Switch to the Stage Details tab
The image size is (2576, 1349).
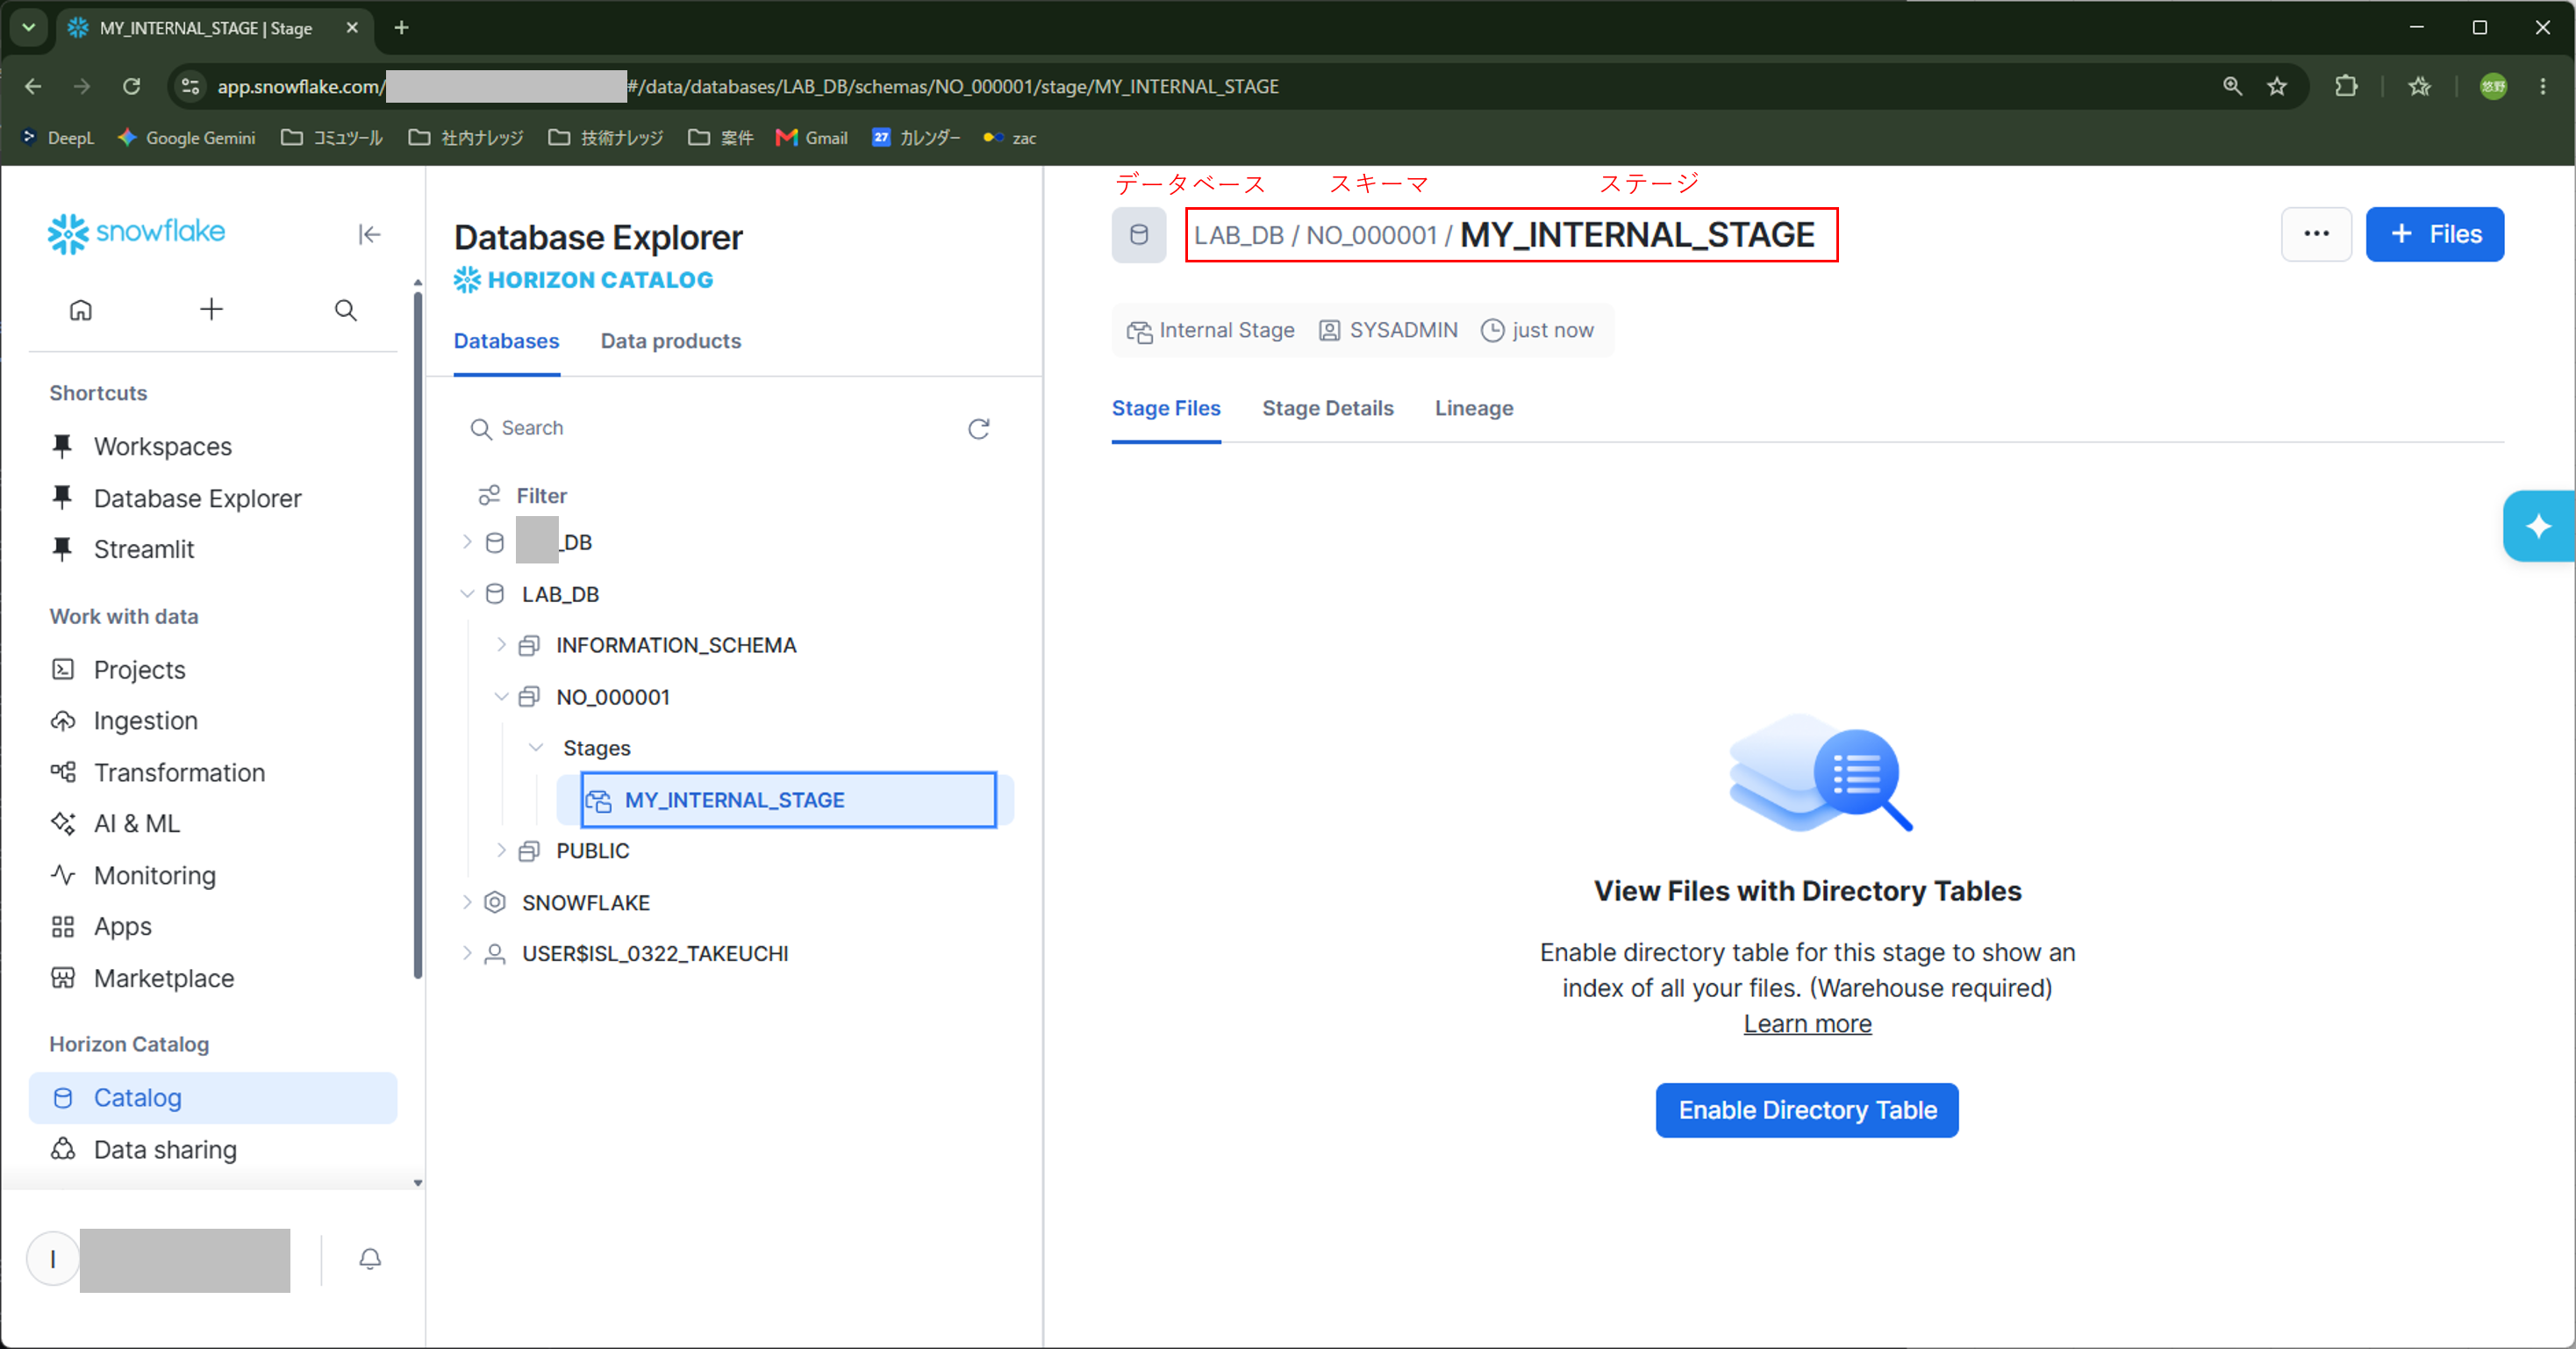[1327, 408]
